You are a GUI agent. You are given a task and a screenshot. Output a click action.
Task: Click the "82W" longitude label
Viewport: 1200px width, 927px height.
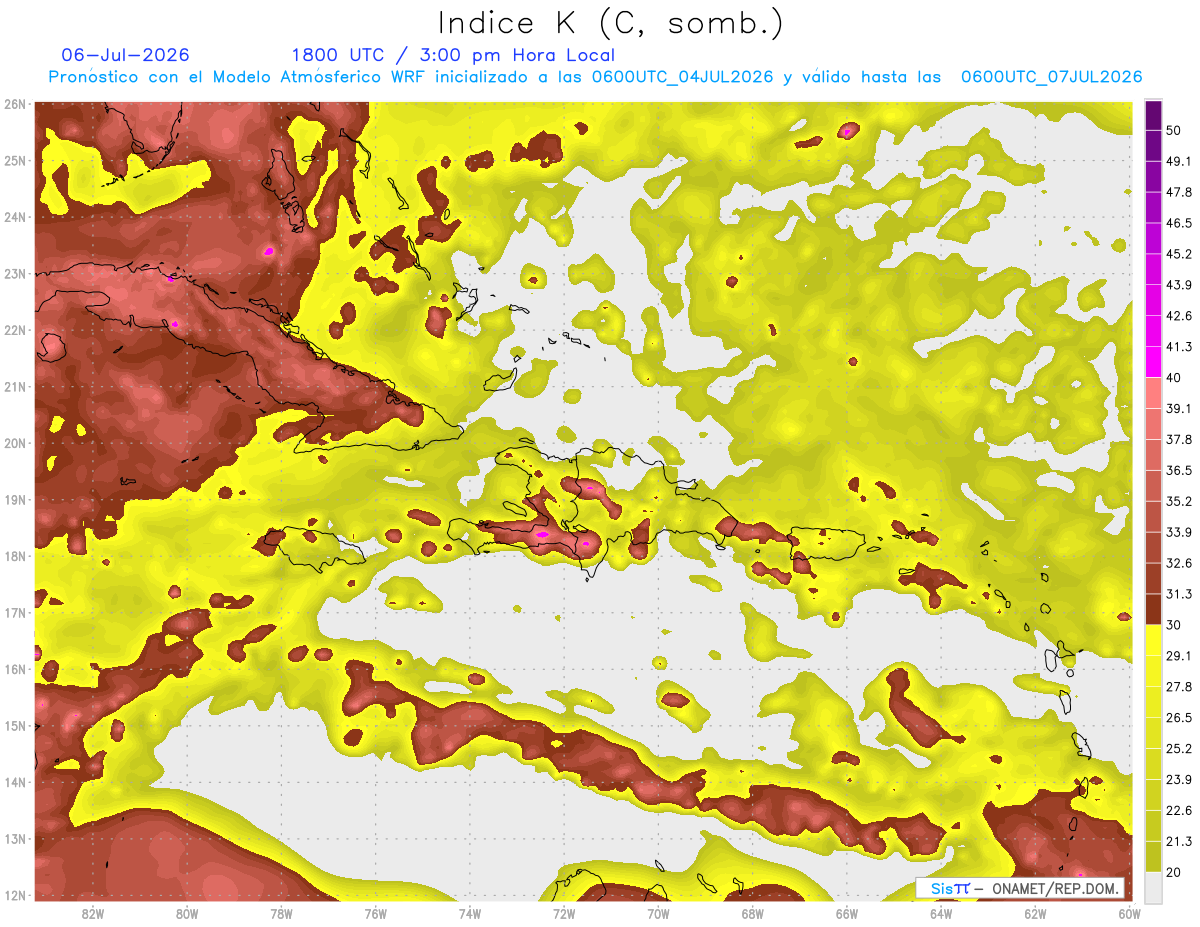click(x=93, y=914)
